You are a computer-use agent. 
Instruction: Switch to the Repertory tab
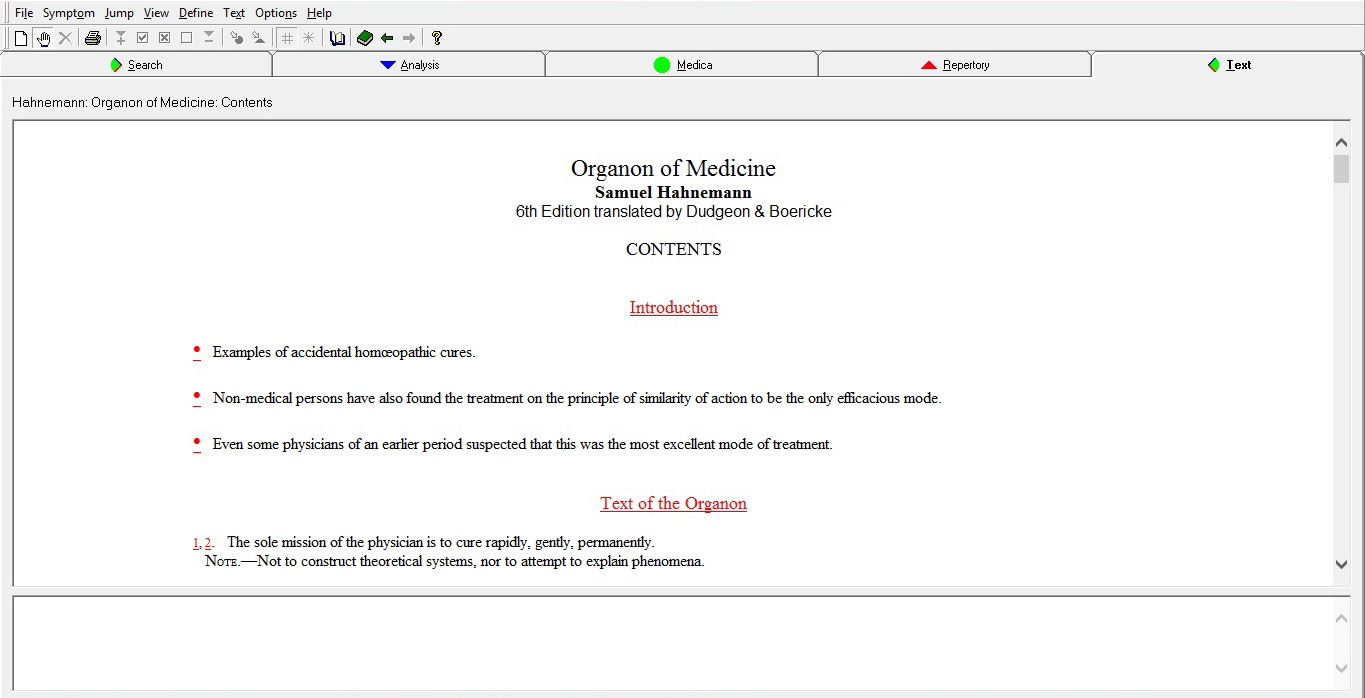[x=955, y=65]
